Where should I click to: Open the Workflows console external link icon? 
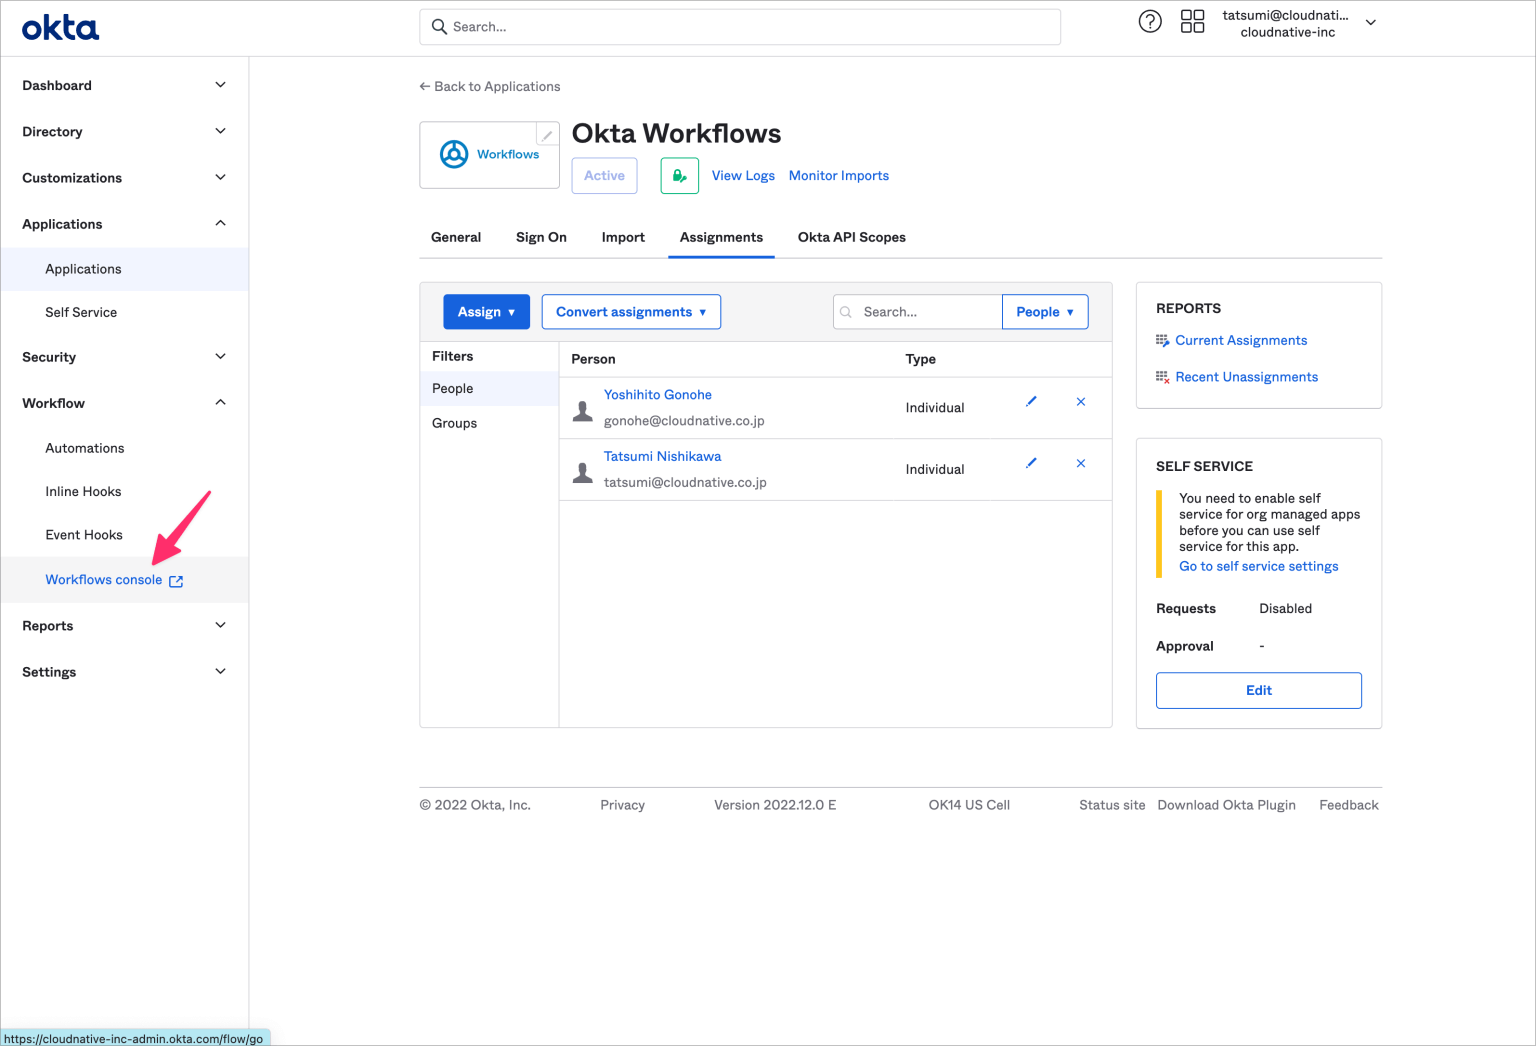click(x=177, y=580)
